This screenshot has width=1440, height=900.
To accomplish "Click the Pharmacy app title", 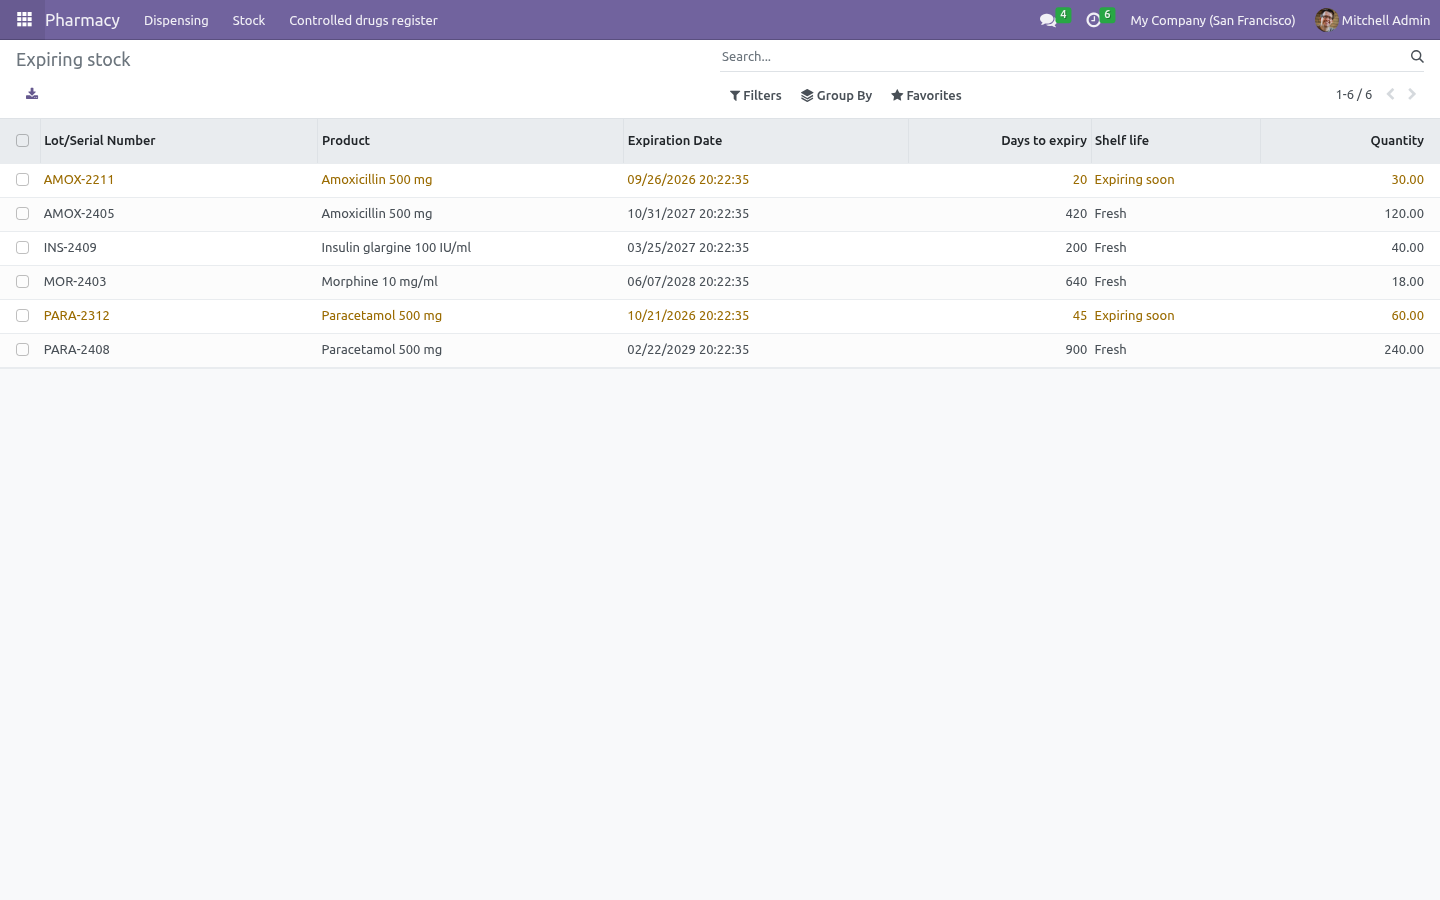I will (82, 20).
